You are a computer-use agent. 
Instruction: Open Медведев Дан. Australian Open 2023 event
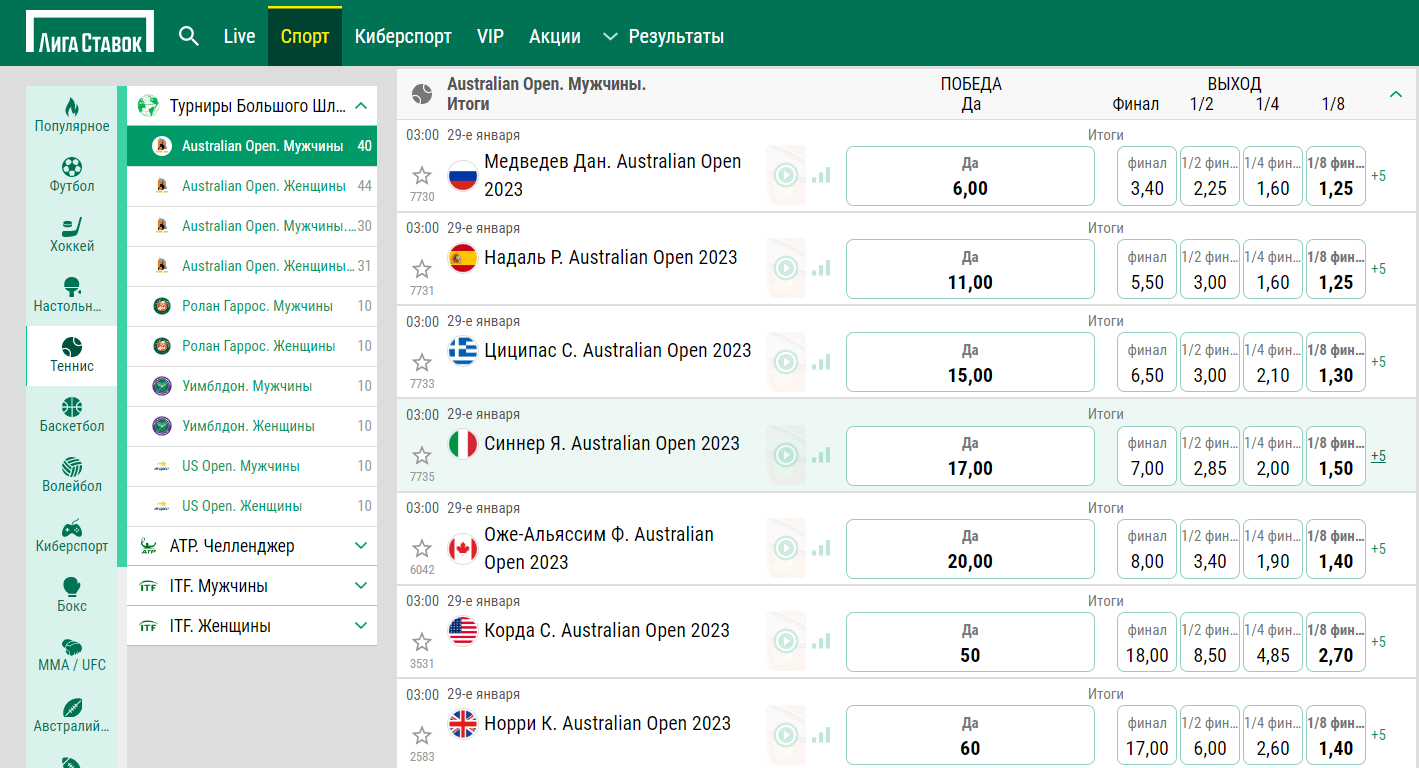(x=613, y=175)
